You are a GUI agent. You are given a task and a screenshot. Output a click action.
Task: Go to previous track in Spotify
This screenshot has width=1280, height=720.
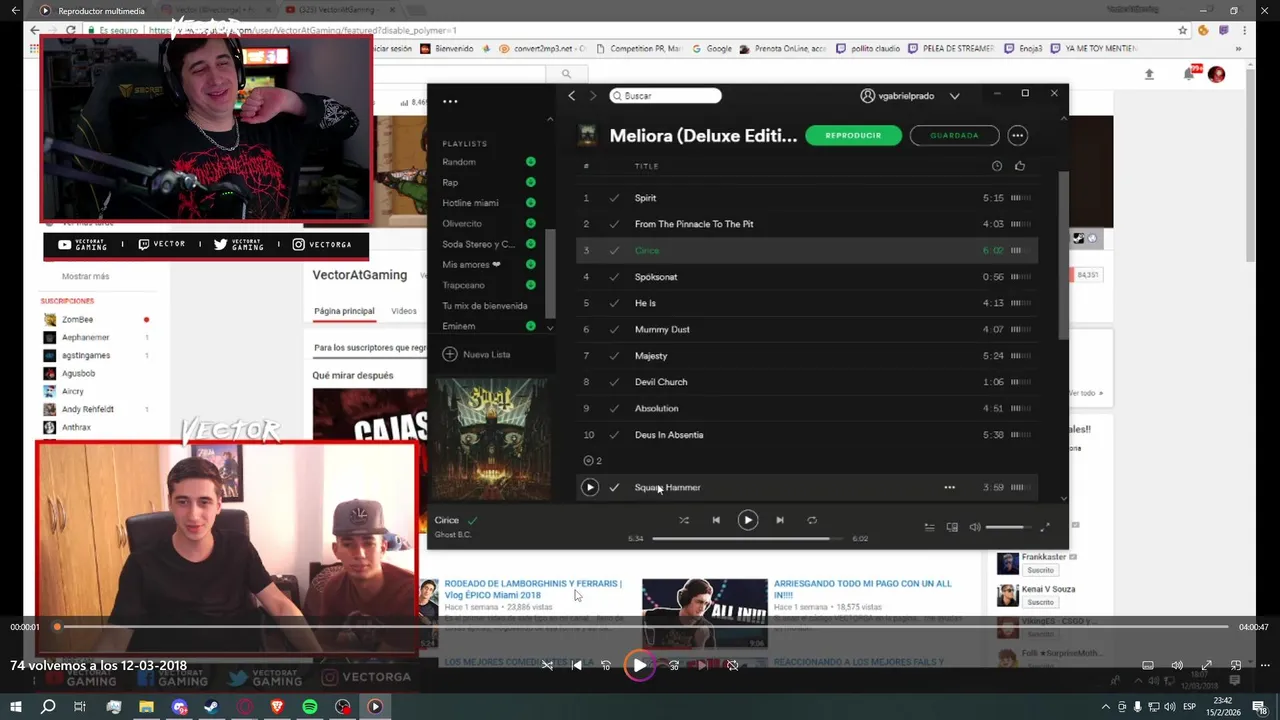click(716, 520)
